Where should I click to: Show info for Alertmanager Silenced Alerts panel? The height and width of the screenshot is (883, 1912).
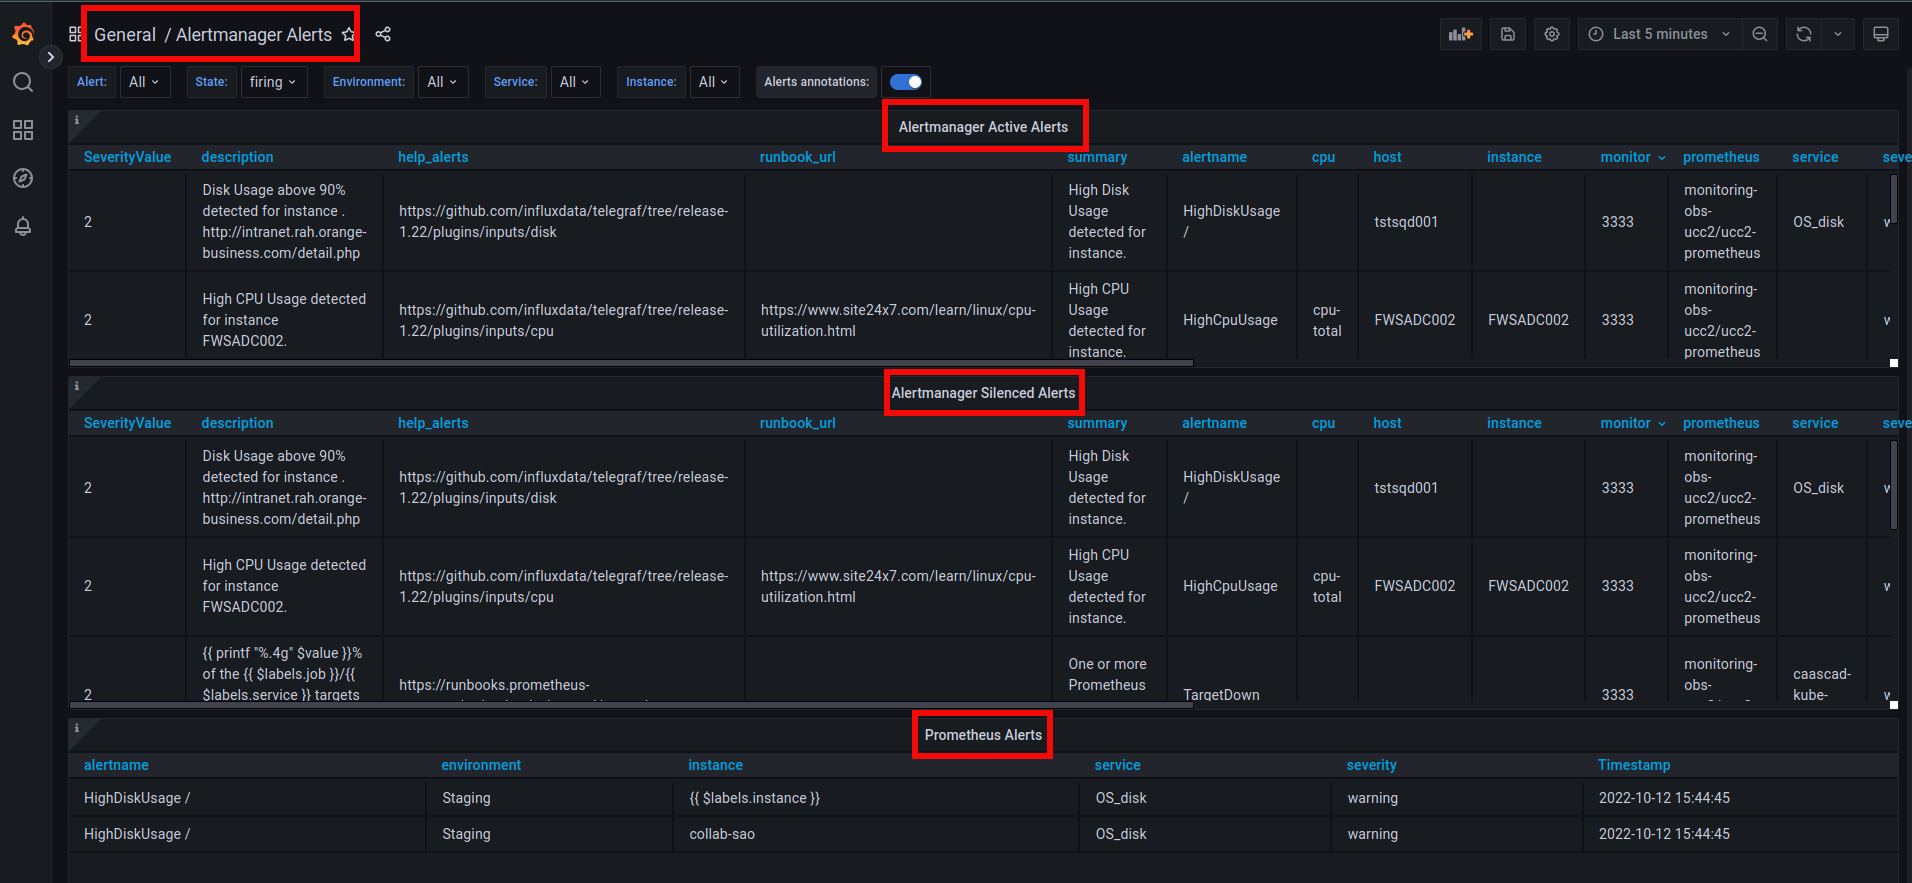77,386
